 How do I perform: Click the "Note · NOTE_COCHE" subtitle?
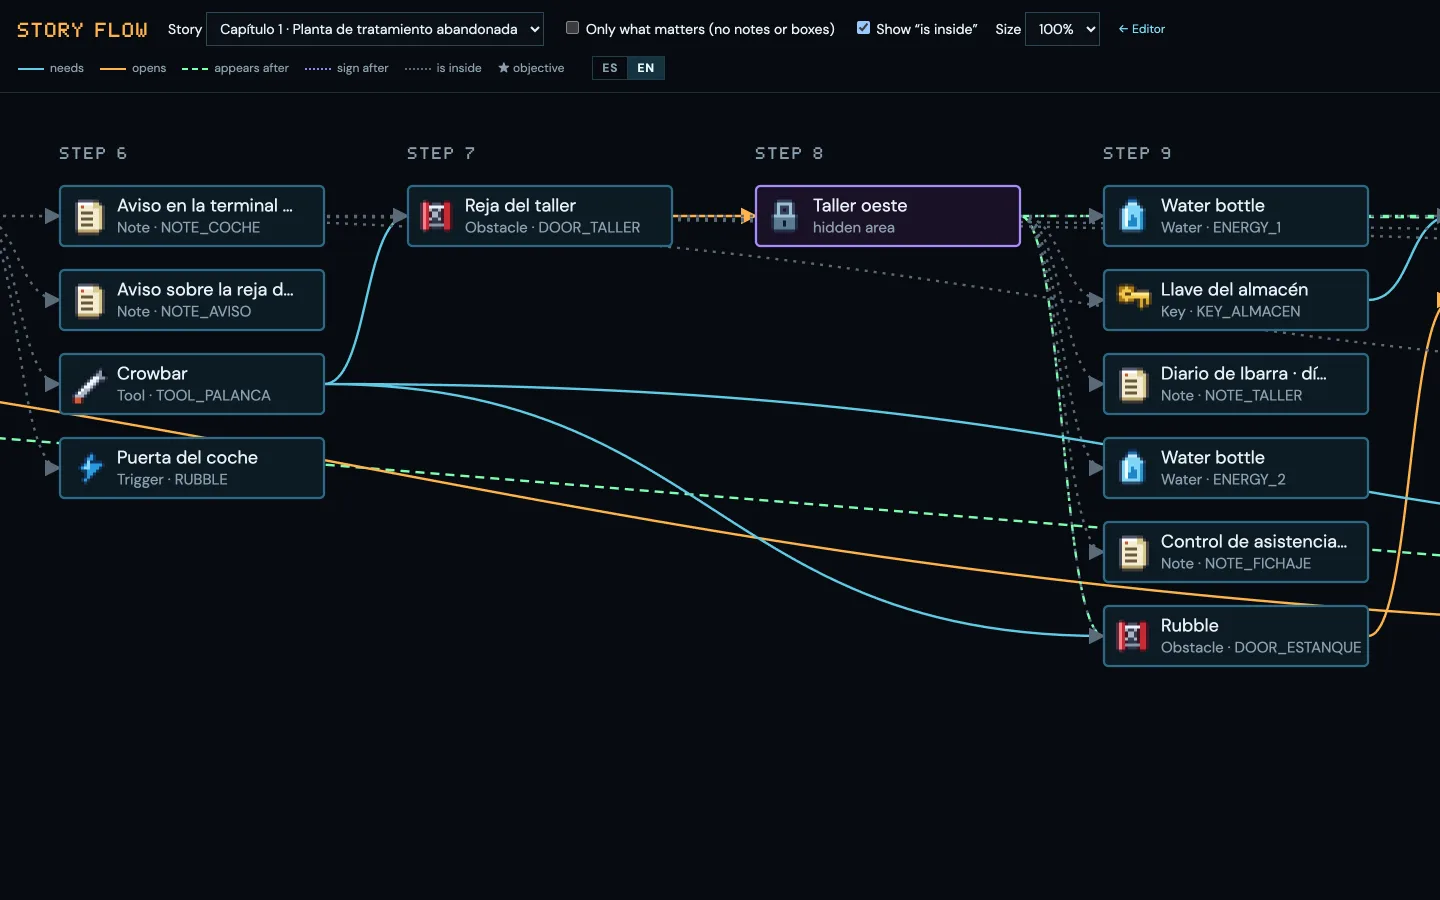coord(188,228)
